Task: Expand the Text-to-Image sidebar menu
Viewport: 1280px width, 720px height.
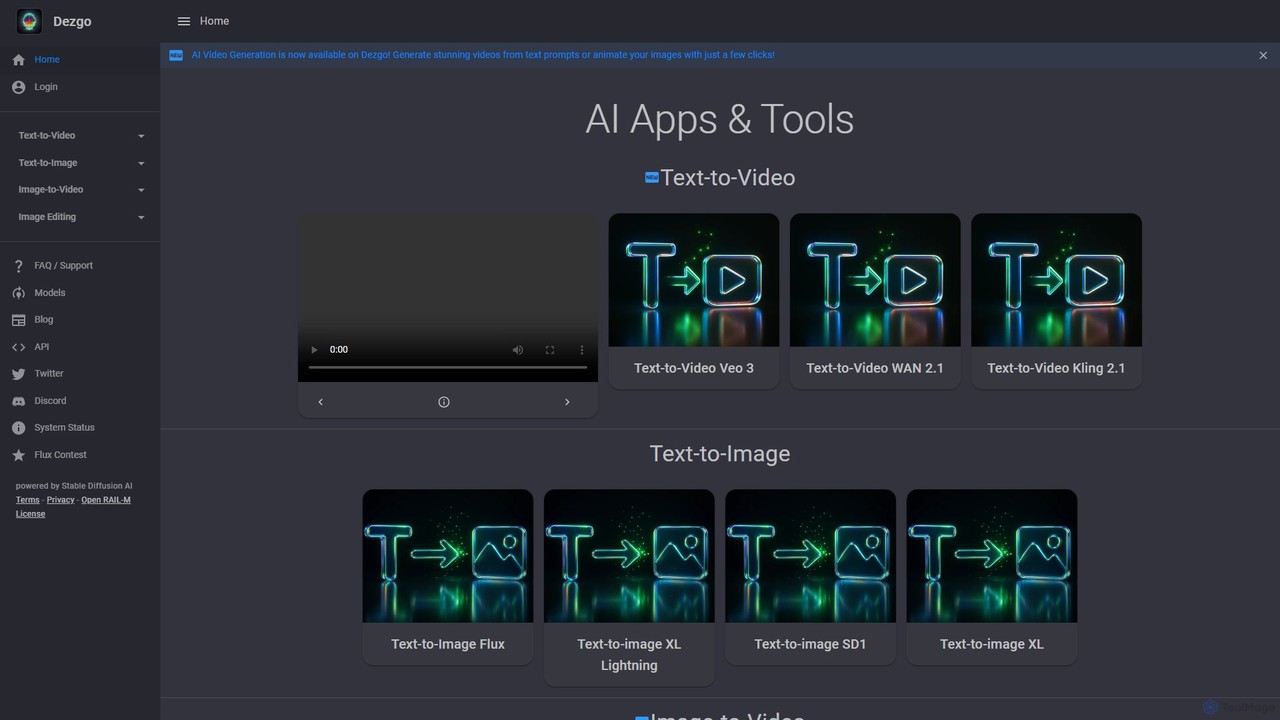Action: point(80,163)
